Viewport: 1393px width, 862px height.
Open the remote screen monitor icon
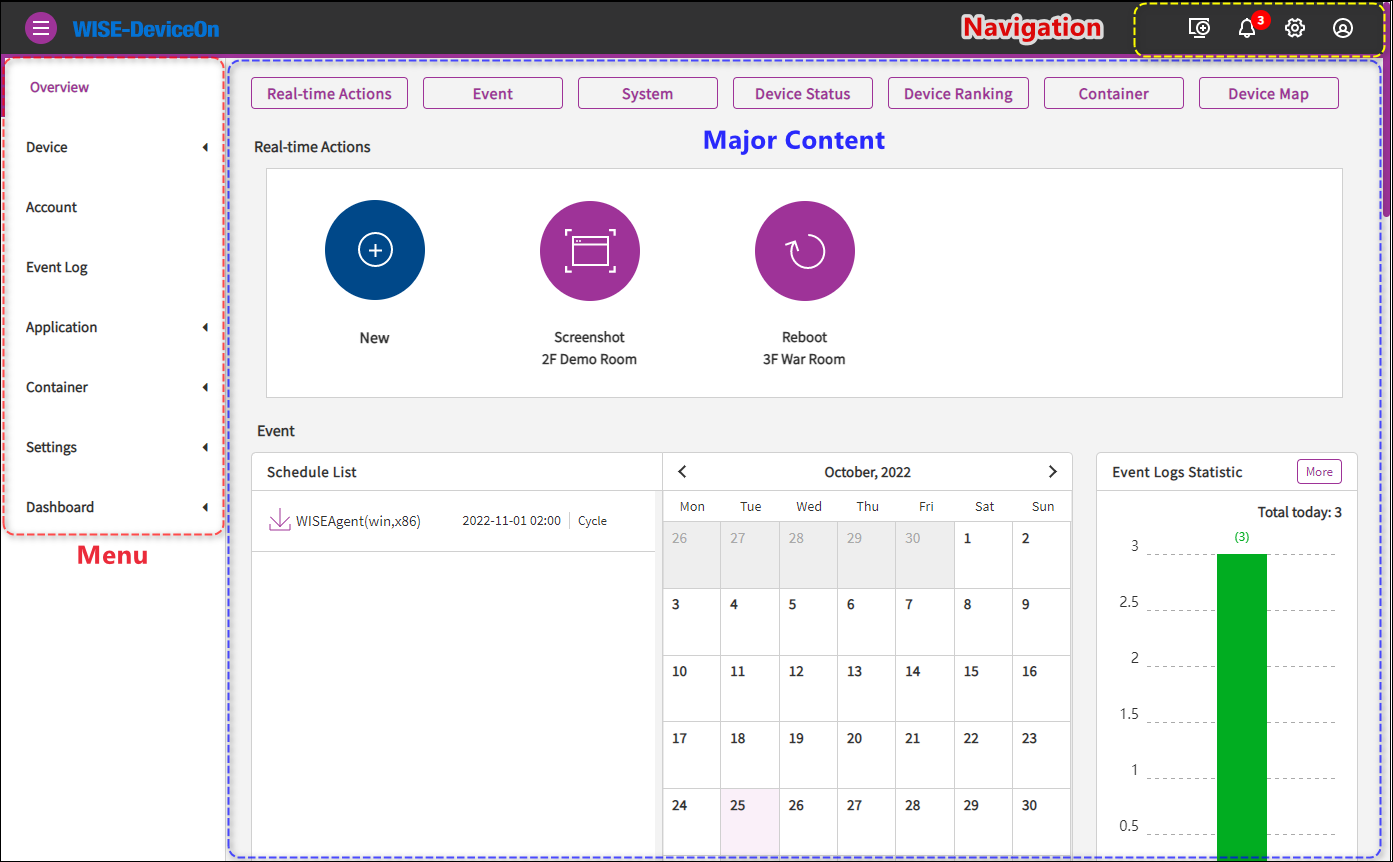click(x=1198, y=28)
